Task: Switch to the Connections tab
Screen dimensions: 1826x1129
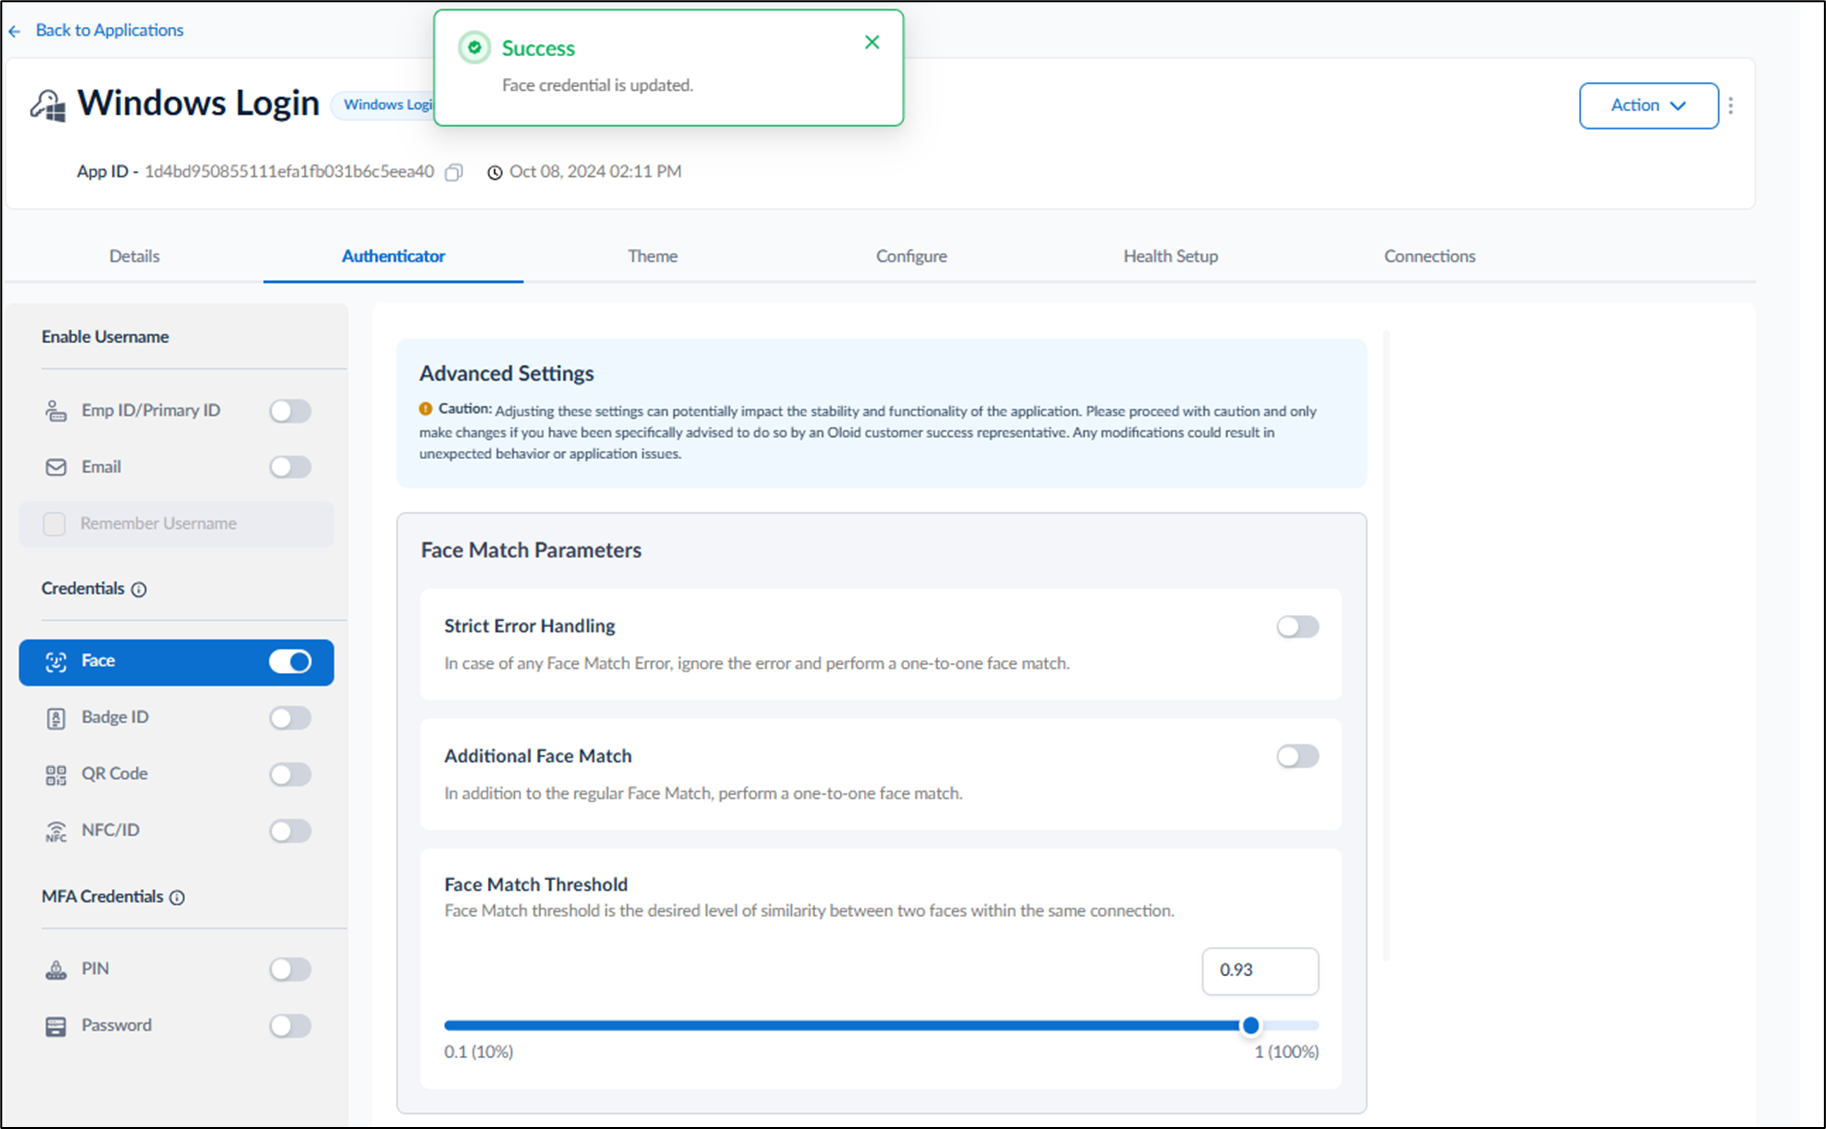Action: point(1429,256)
